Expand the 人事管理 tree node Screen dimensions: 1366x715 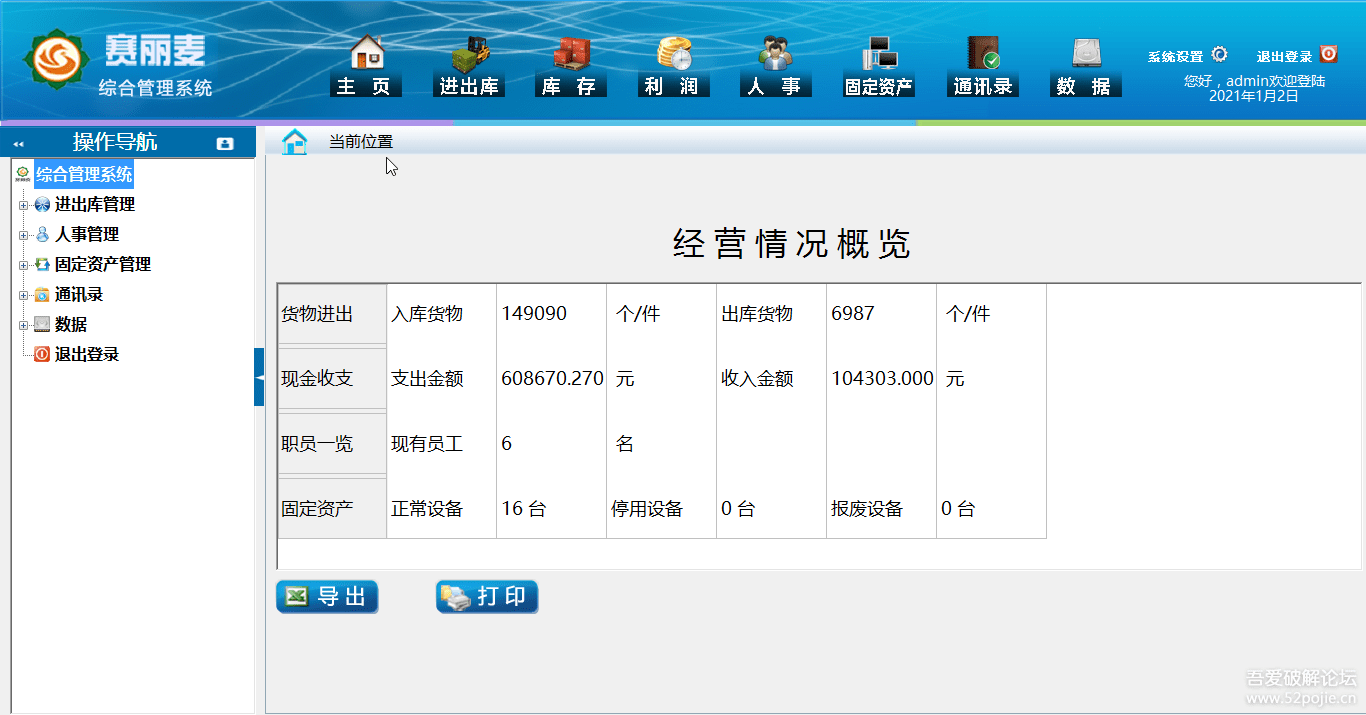tap(23, 235)
